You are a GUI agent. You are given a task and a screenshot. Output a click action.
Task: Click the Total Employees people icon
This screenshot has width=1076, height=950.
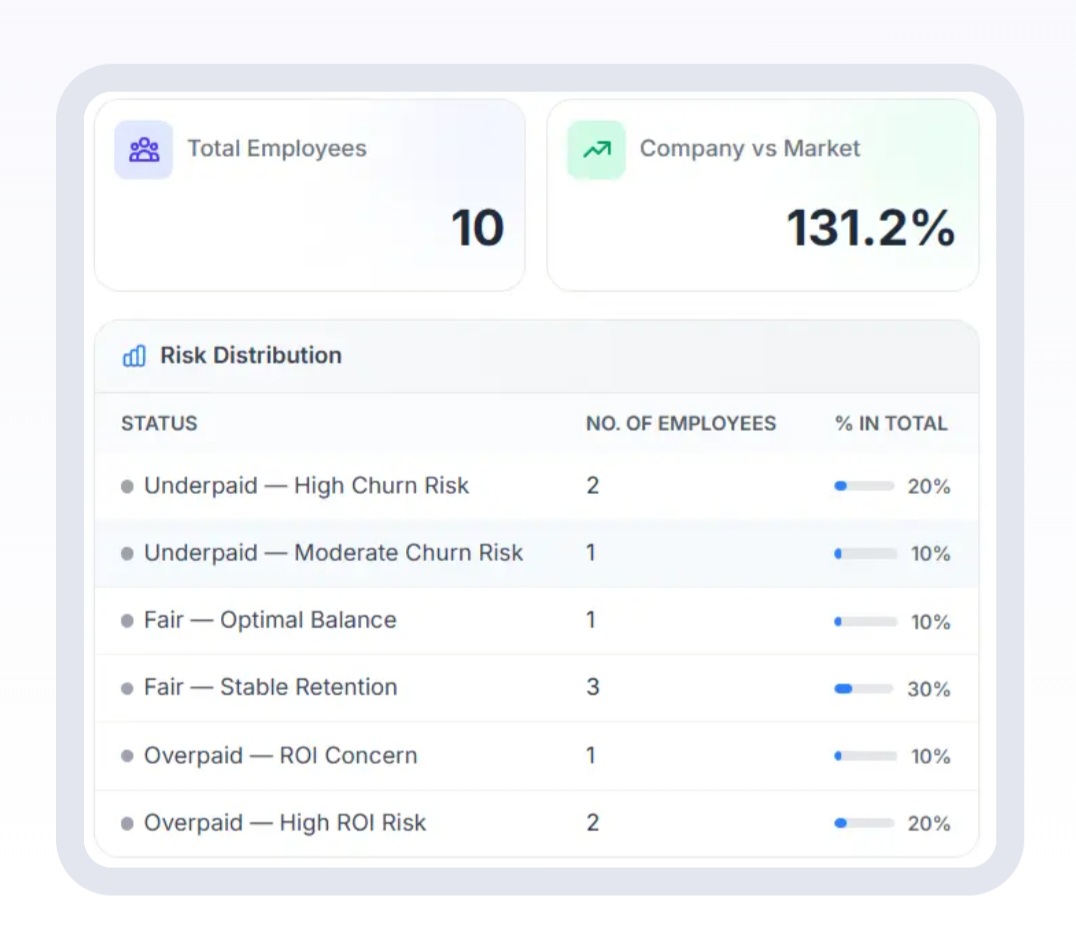click(143, 148)
